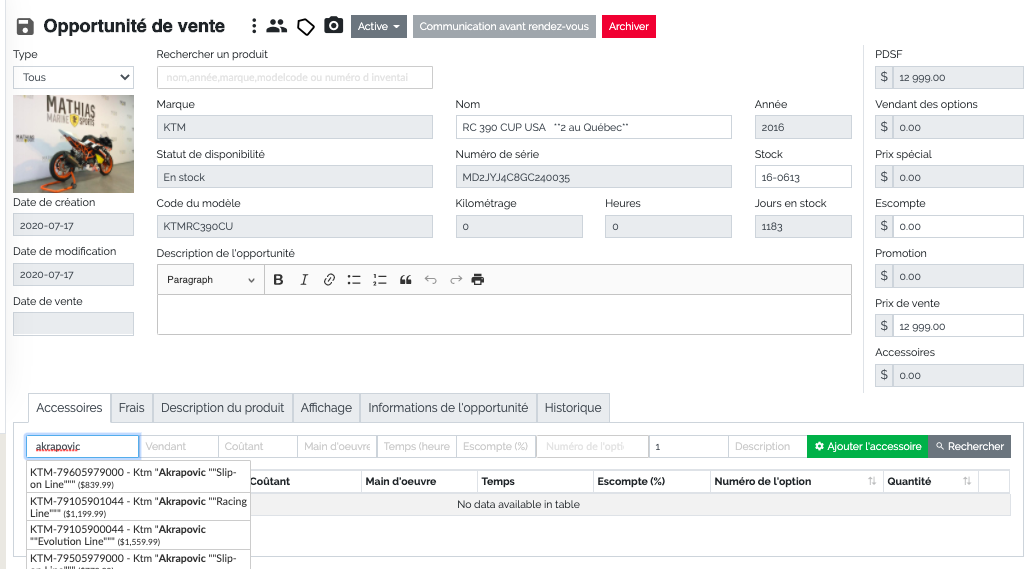This screenshot has height=569, width=1029.
Task: Open the three-dot more options menu
Action: pyautogui.click(x=254, y=26)
